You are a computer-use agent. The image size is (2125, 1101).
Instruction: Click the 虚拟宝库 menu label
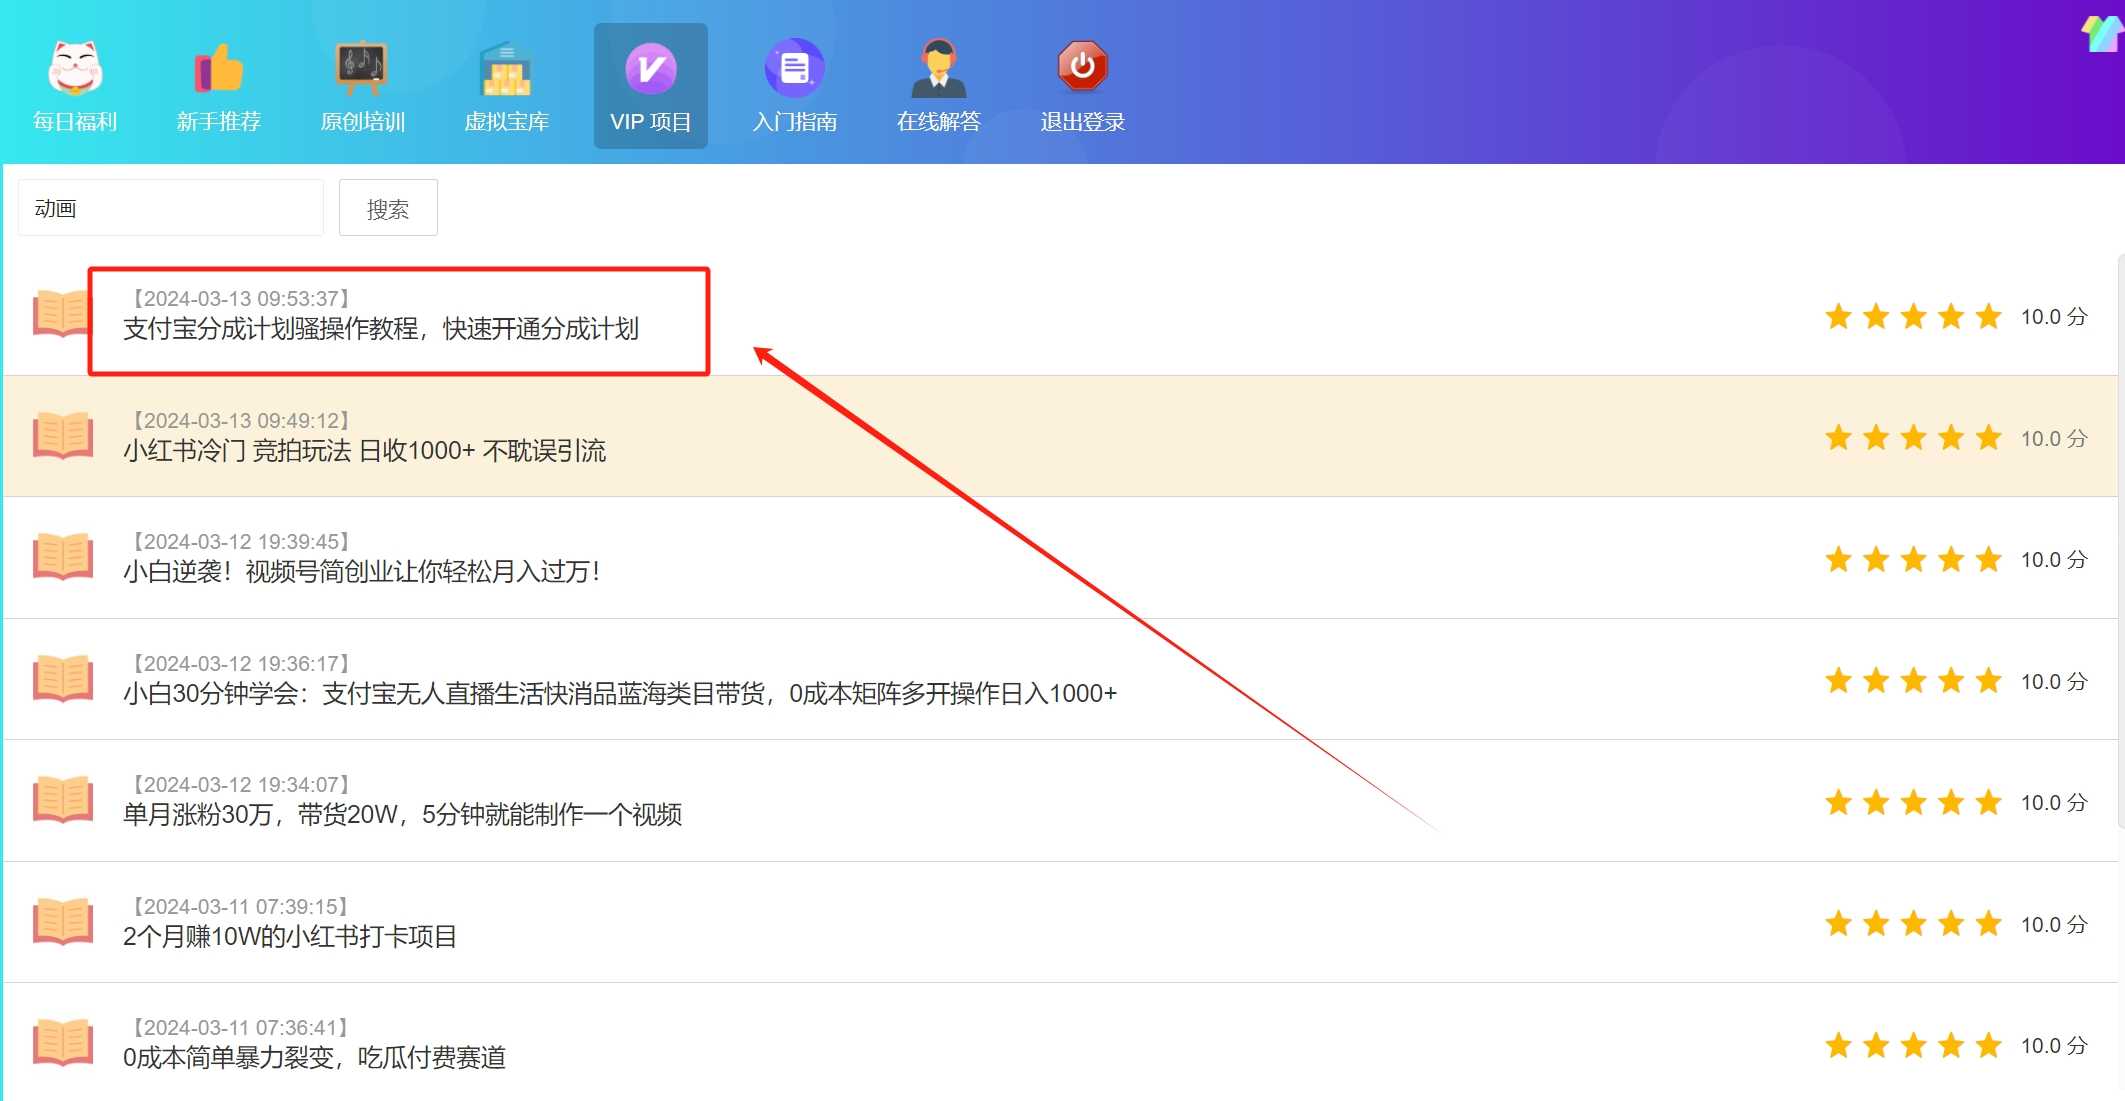[507, 122]
